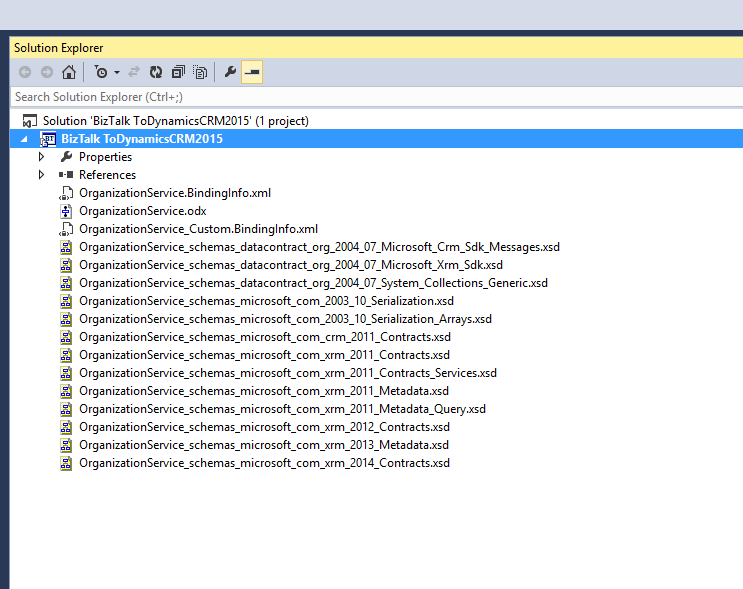Open Properties wrench toolbar icon
This screenshot has height=589, width=743.
[230, 72]
